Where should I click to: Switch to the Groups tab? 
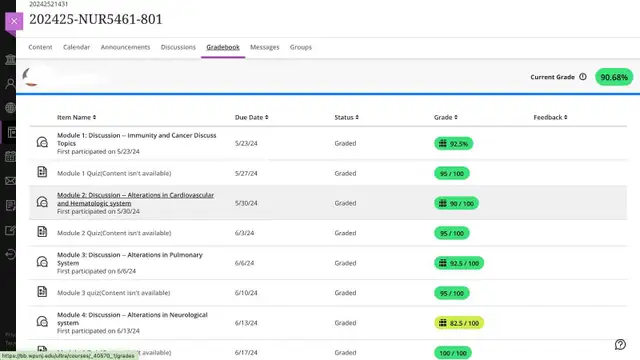(301, 47)
